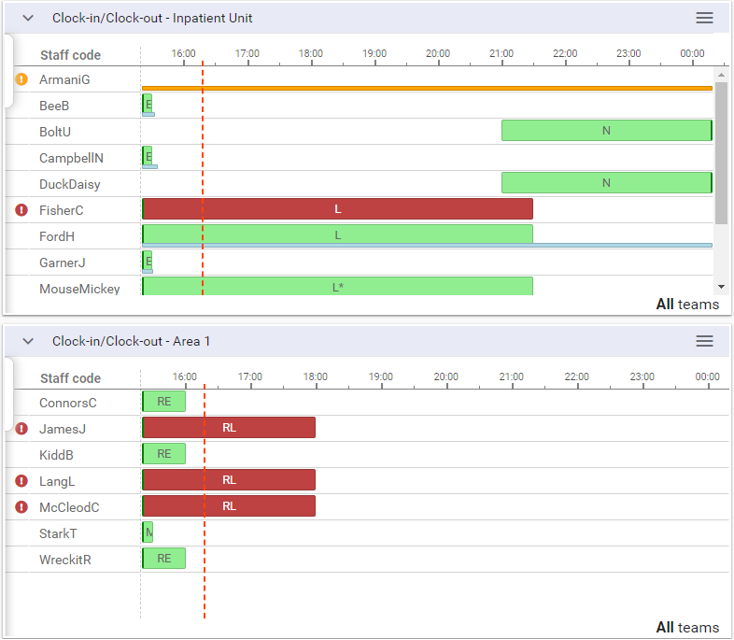Screen dimensions: 734x640
Task: Select JamesJ's red RL shift bar
Action: pyautogui.click(x=229, y=428)
